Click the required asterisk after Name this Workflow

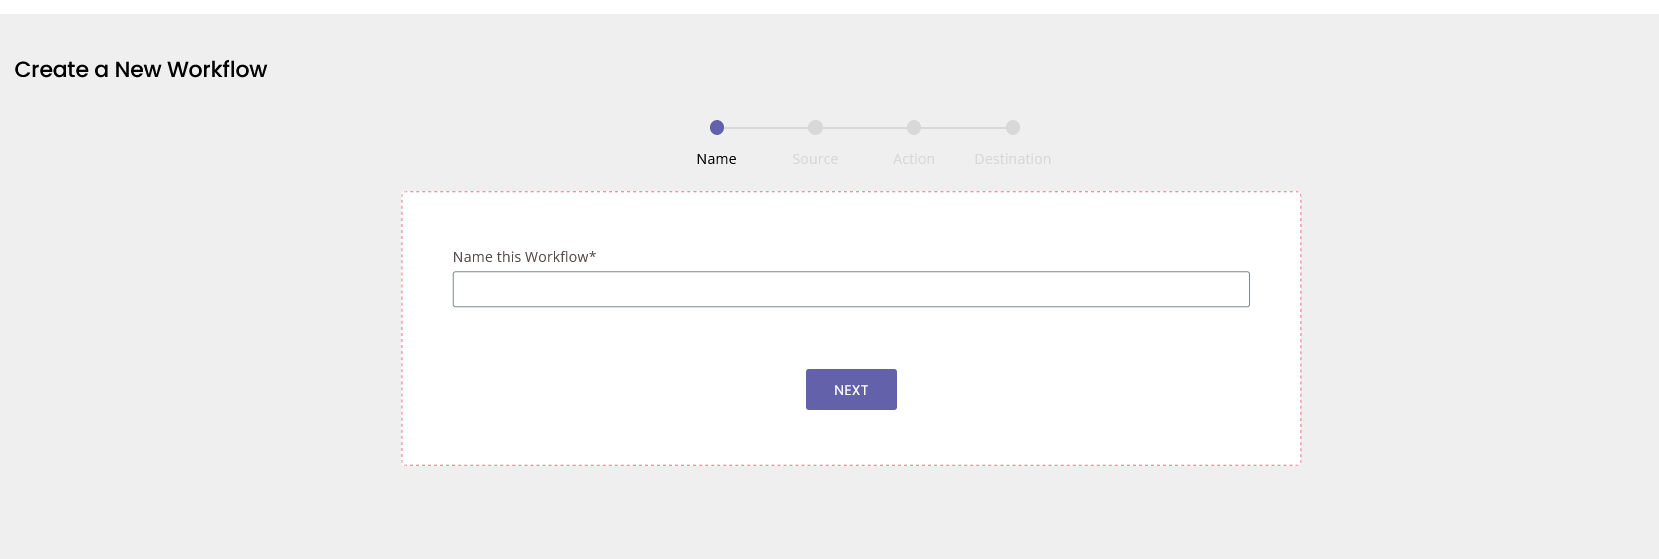pyautogui.click(x=593, y=256)
